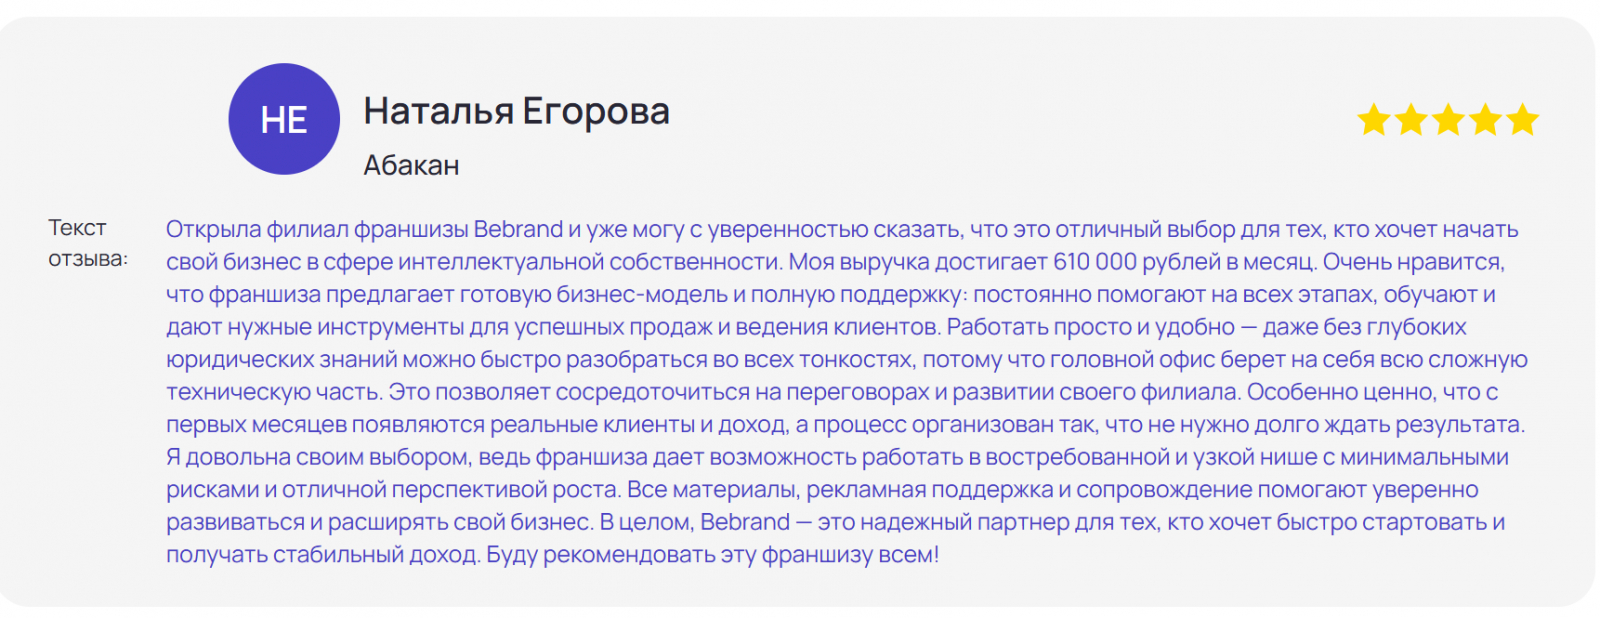
Task: Click the fourth yellow rating star
Action: (x=1485, y=121)
